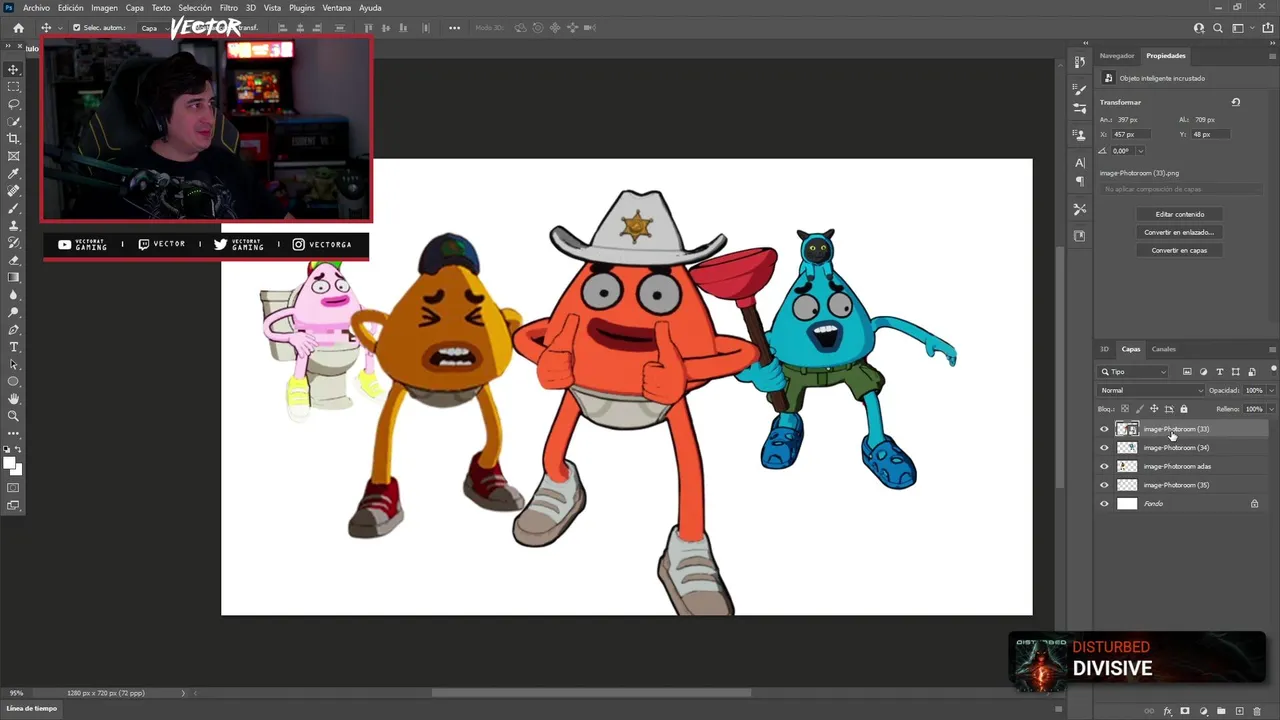Select the Move tool in the toolbar
The width and height of the screenshot is (1280, 720).
tap(14, 69)
